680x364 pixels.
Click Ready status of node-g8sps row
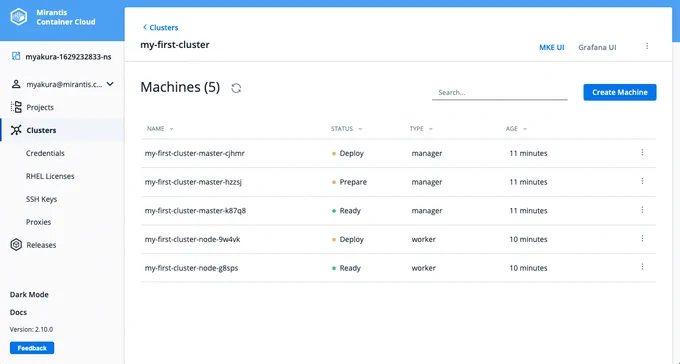[x=350, y=268]
